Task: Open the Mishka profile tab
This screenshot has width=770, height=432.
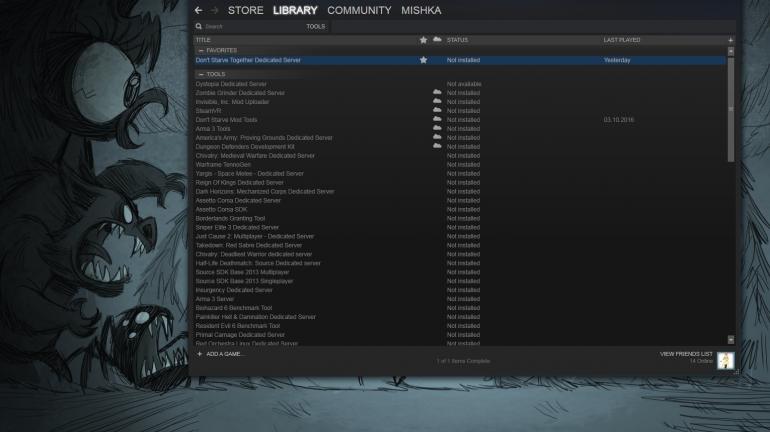Action: [x=421, y=10]
